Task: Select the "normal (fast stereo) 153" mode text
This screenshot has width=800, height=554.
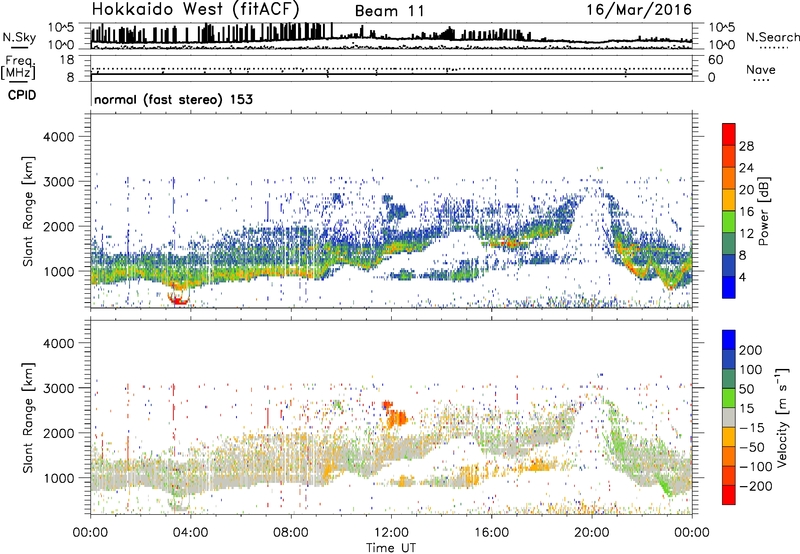Action: point(173,99)
